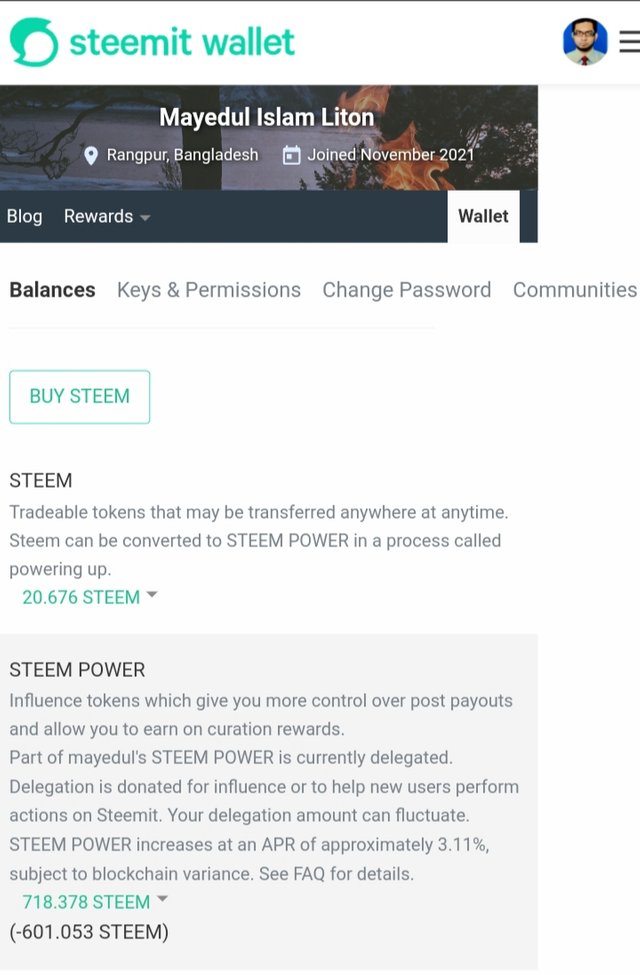Click the delegated (-601.053 STEEM) amount
Image resolution: width=640 pixels, height=975 pixels.
pyautogui.click(x=89, y=932)
